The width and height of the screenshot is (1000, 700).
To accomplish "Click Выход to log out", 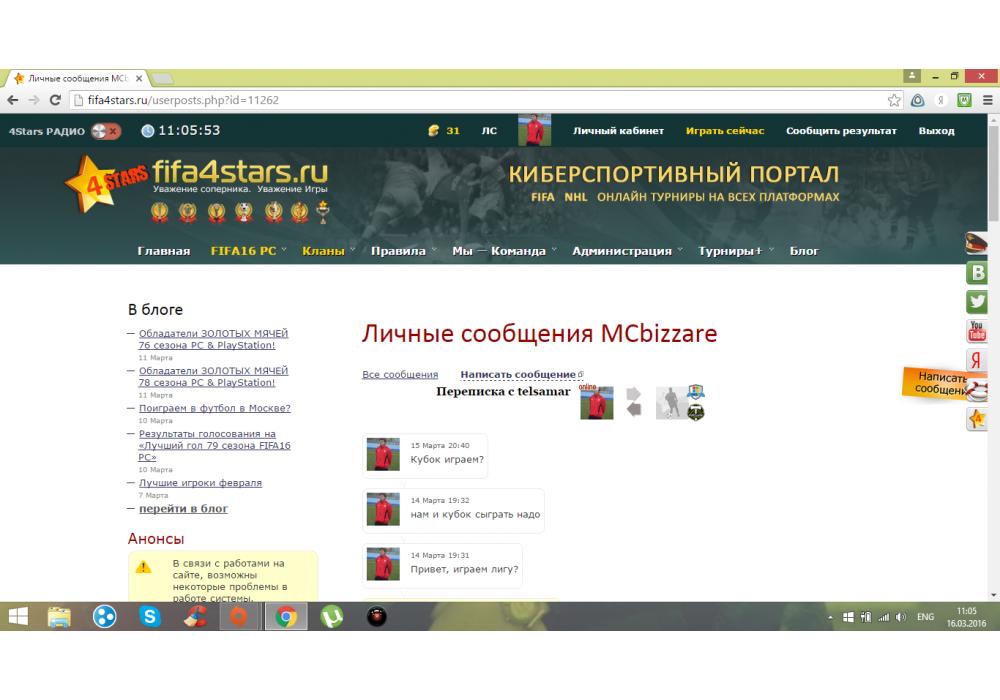I will [936, 131].
